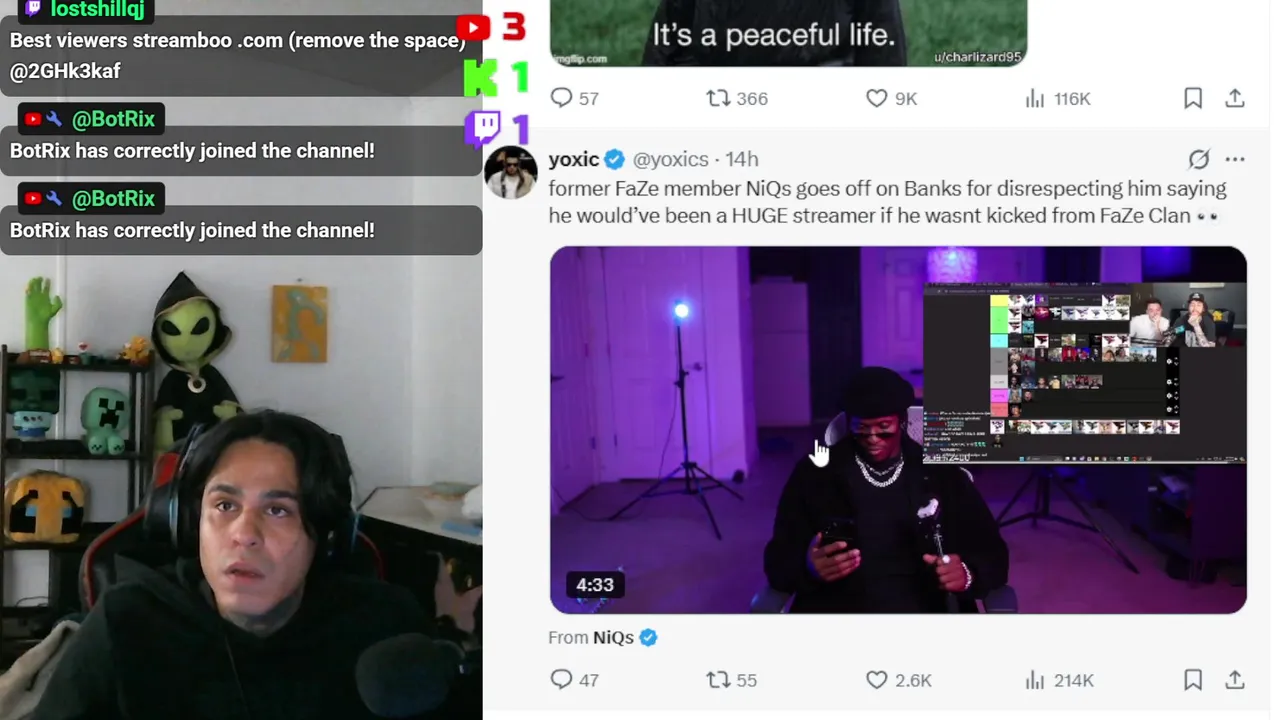Open the 14h timestamp of the post
The height and width of the screenshot is (720, 1280).
click(x=742, y=159)
